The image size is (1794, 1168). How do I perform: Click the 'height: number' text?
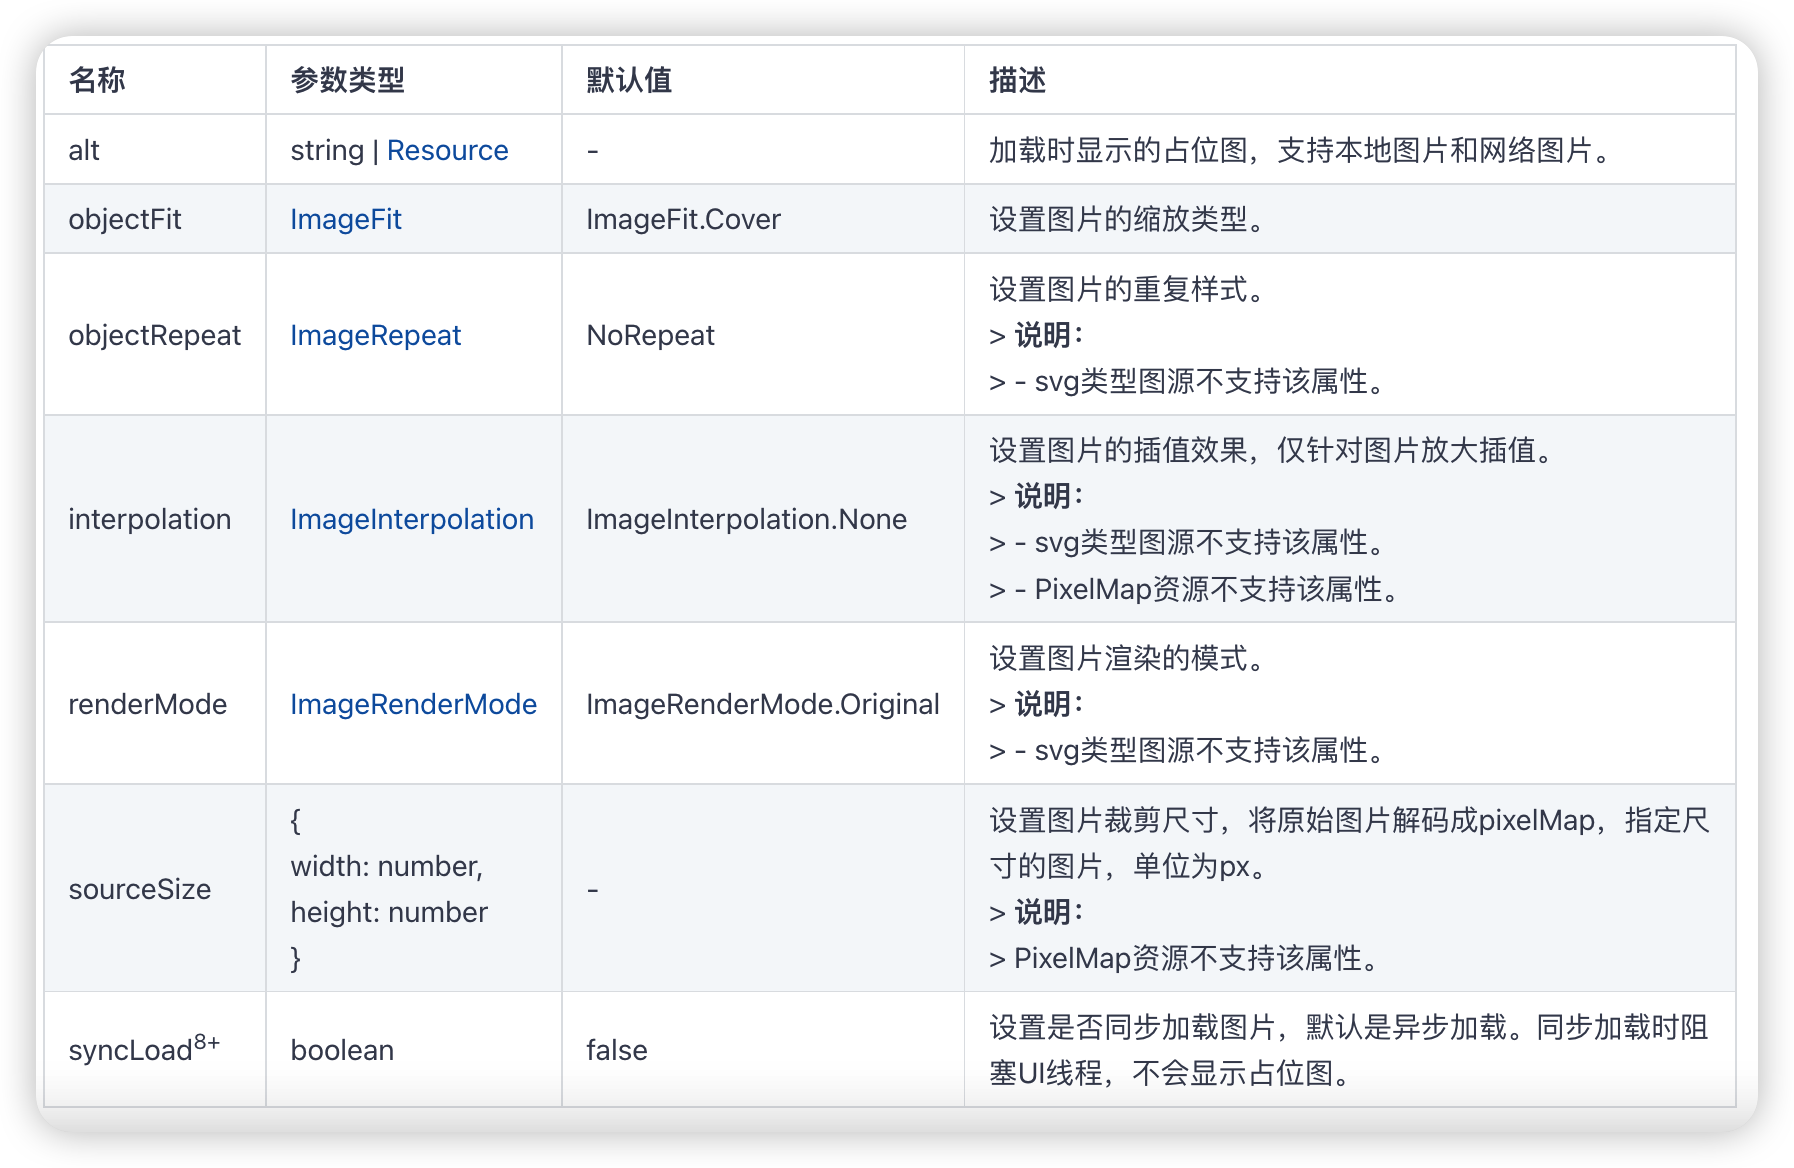pos(389,912)
